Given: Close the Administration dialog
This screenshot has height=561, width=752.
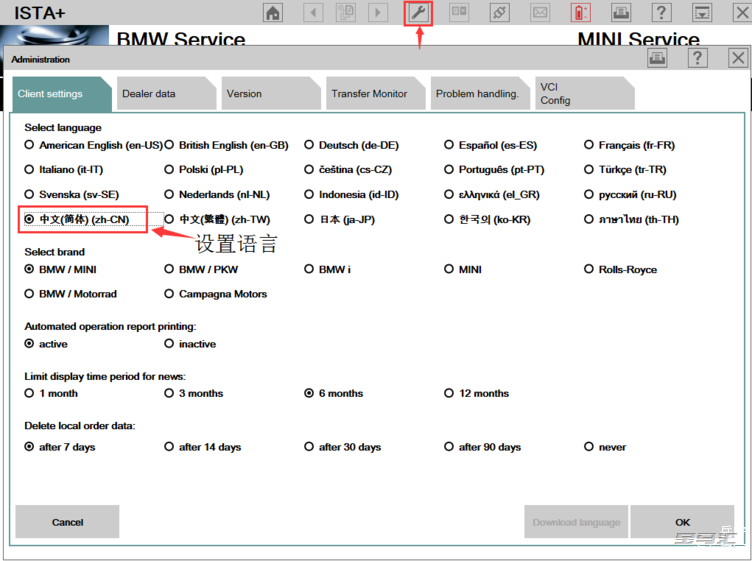Looking at the screenshot, I should (738, 58).
